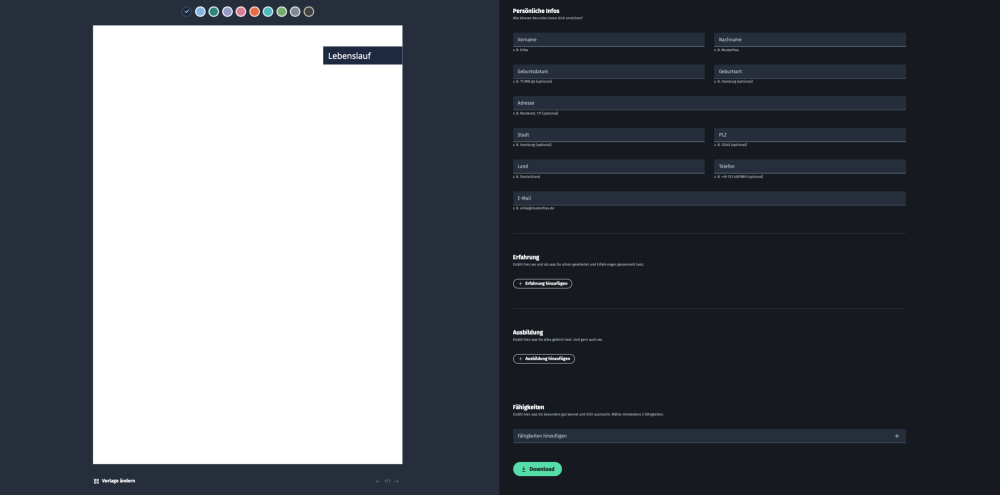Click the PLZ input field
This screenshot has width=1000, height=495.
click(810, 135)
